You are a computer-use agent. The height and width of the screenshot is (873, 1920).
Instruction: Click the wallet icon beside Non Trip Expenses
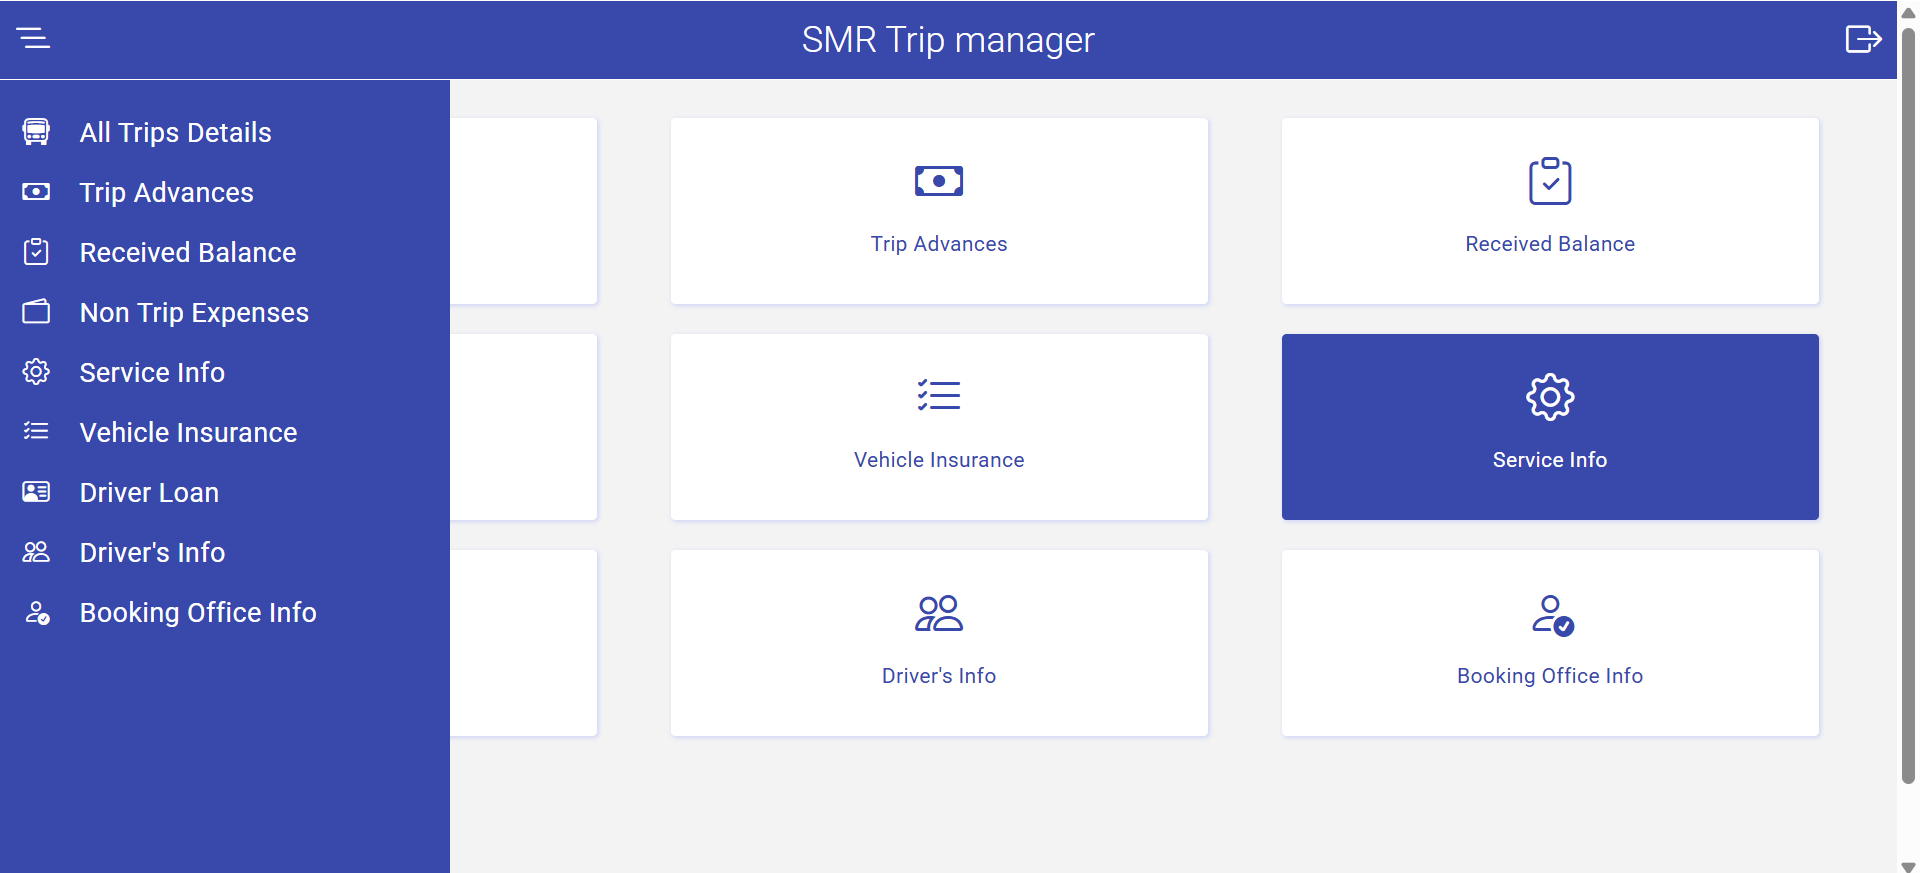[x=36, y=312]
